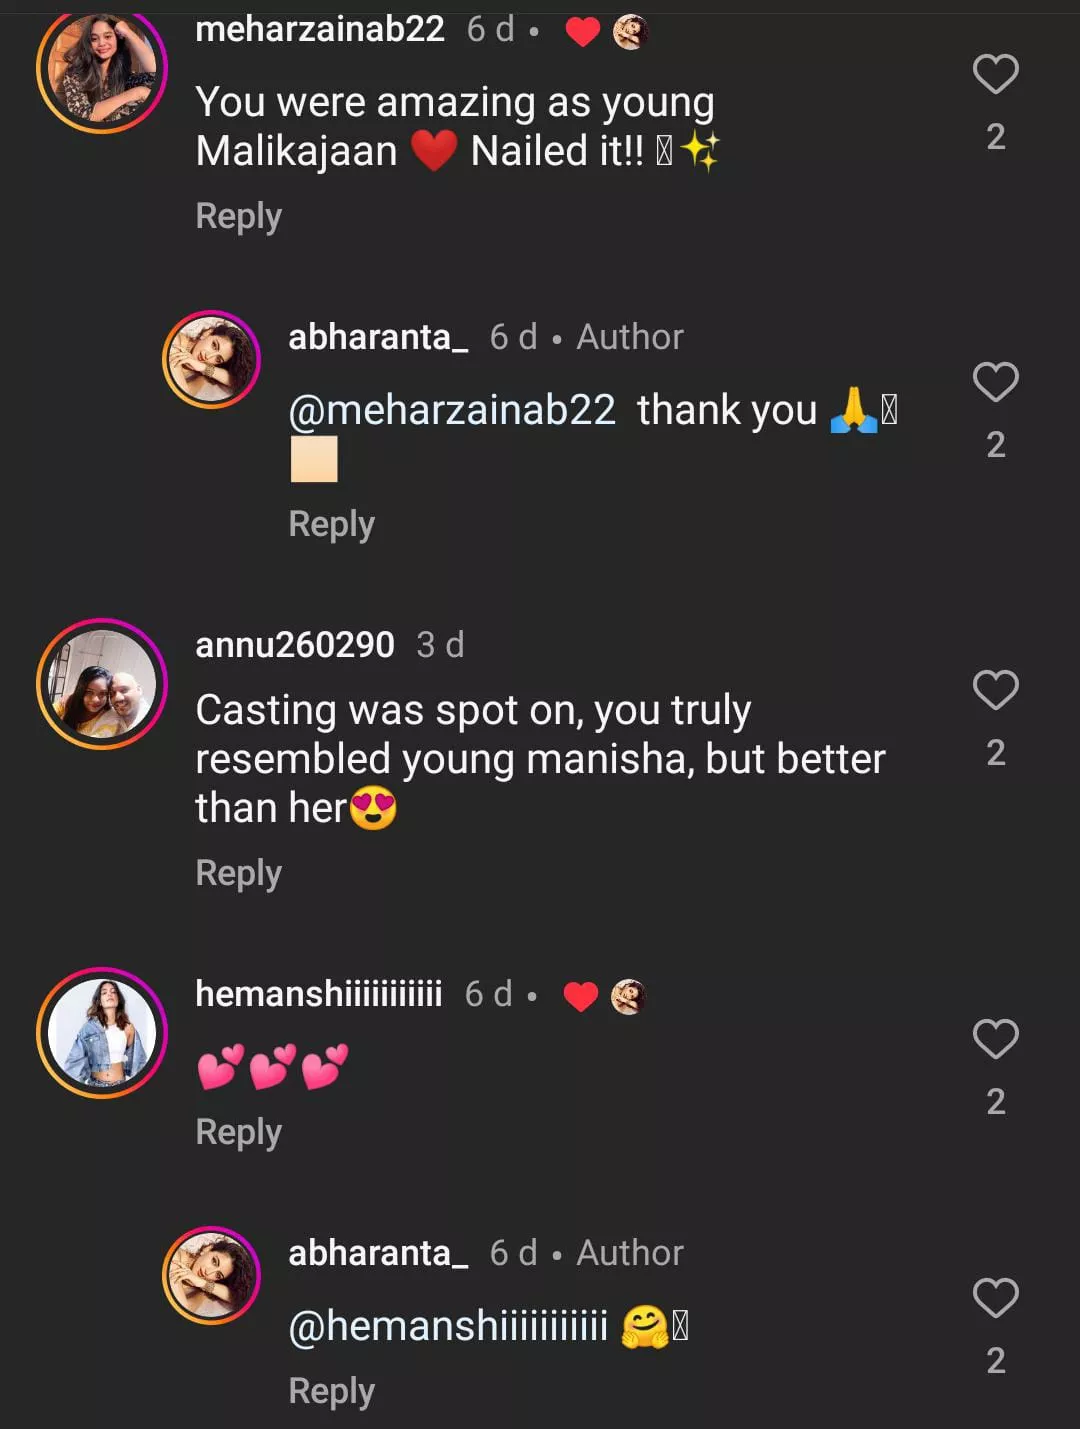1080x1429 pixels.
Task: Open the @meharzainab22 mention link
Action: (x=452, y=410)
